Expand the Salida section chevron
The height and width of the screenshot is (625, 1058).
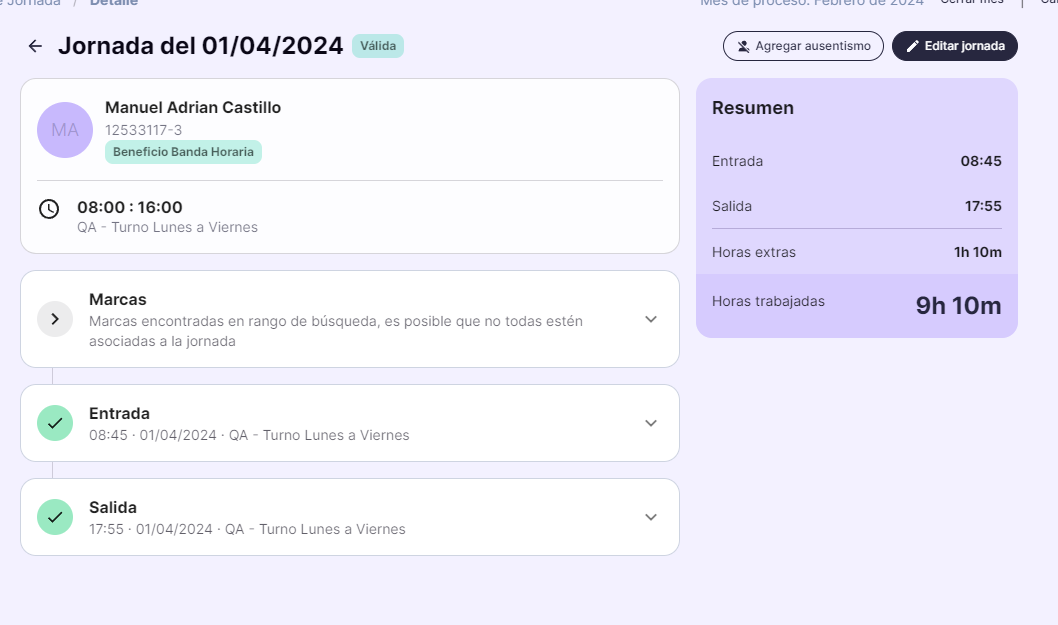650,517
